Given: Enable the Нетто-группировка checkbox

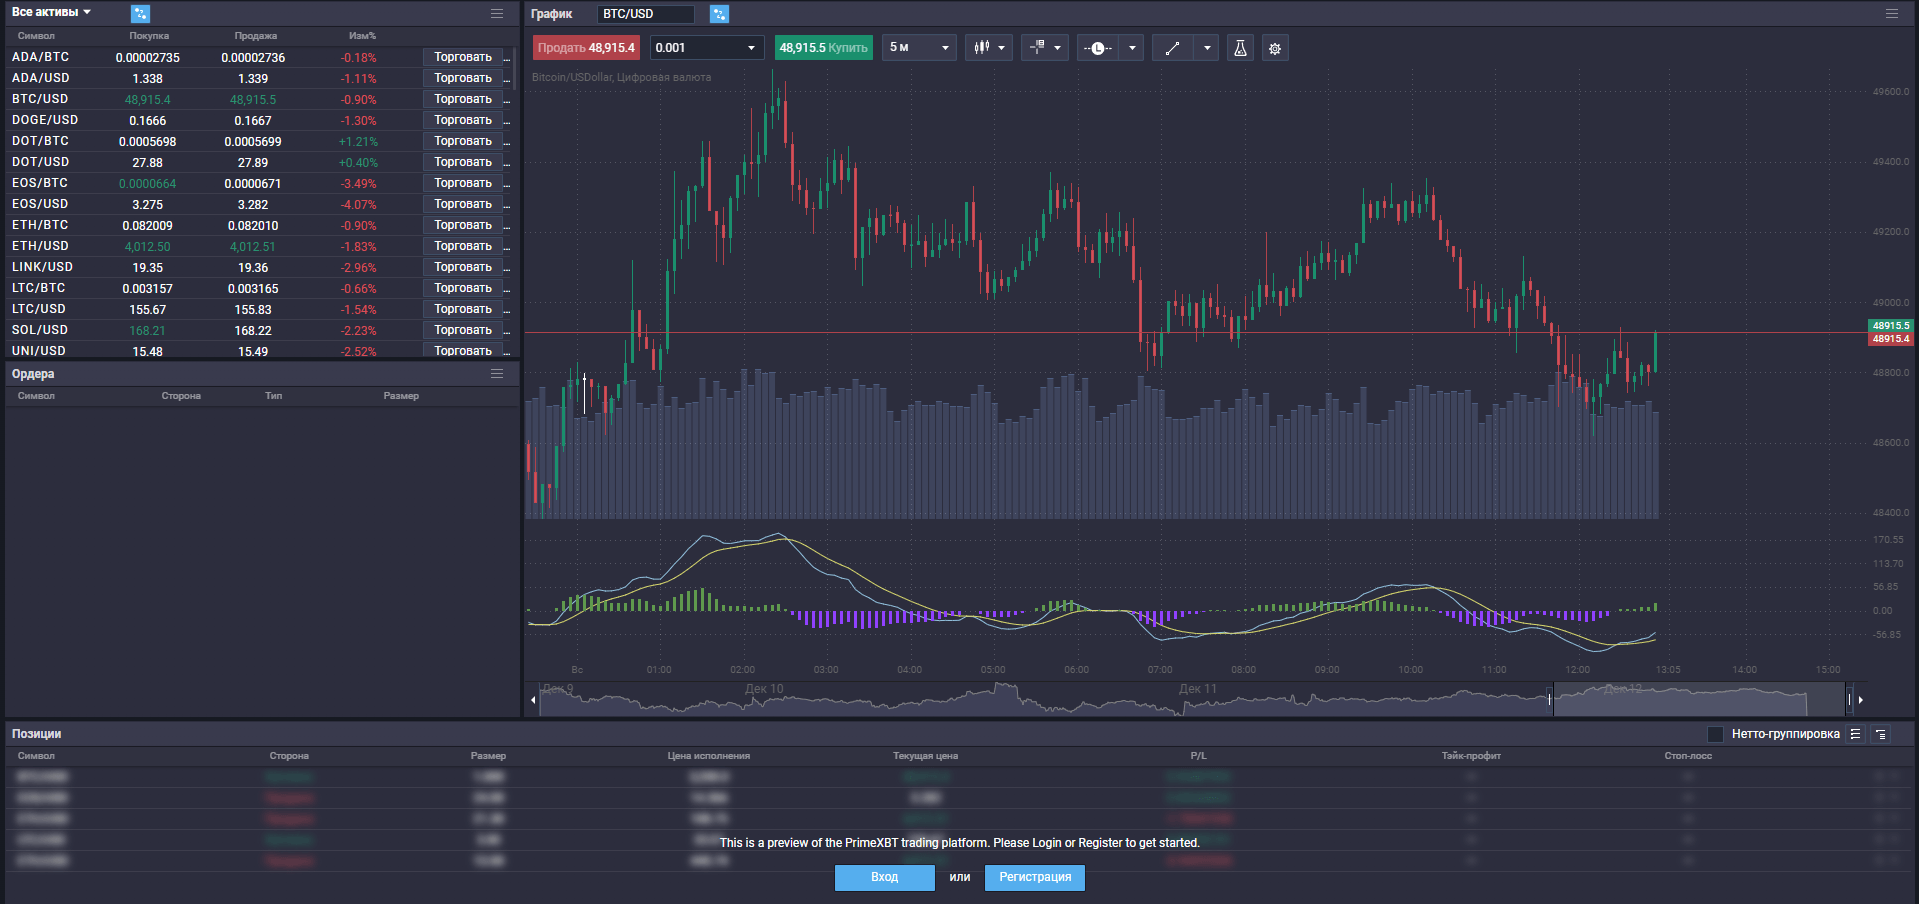Looking at the screenshot, I should click(x=1715, y=734).
